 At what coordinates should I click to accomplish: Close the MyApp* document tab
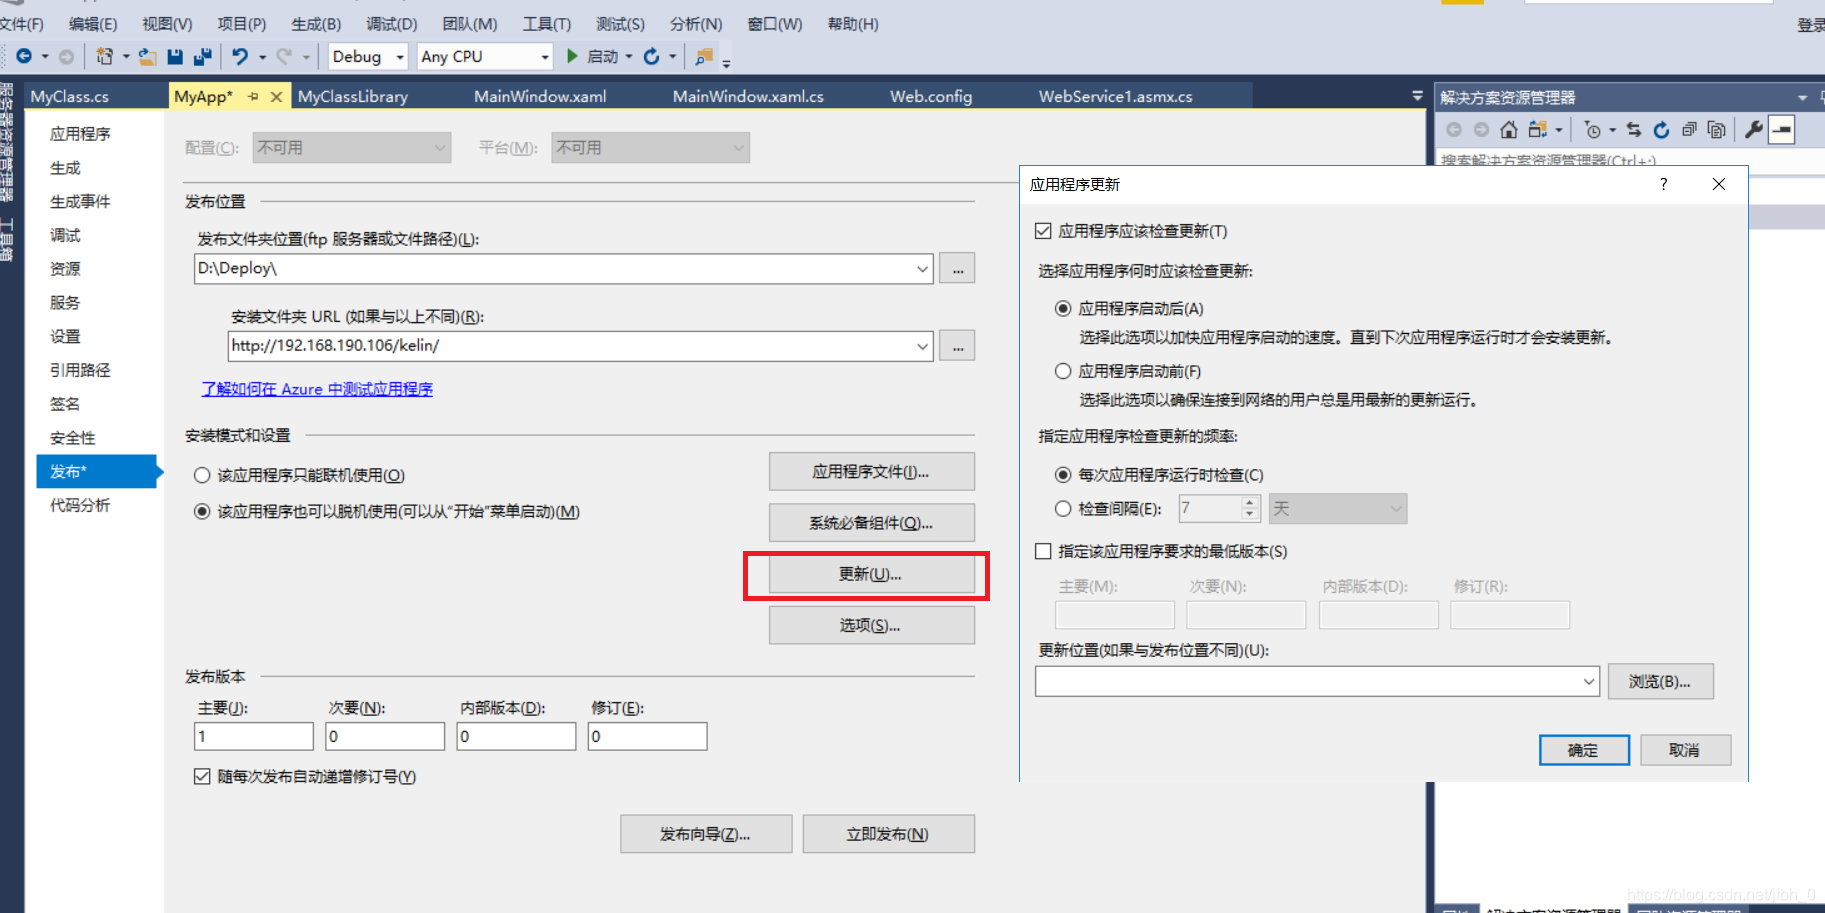tap(277, 97)
